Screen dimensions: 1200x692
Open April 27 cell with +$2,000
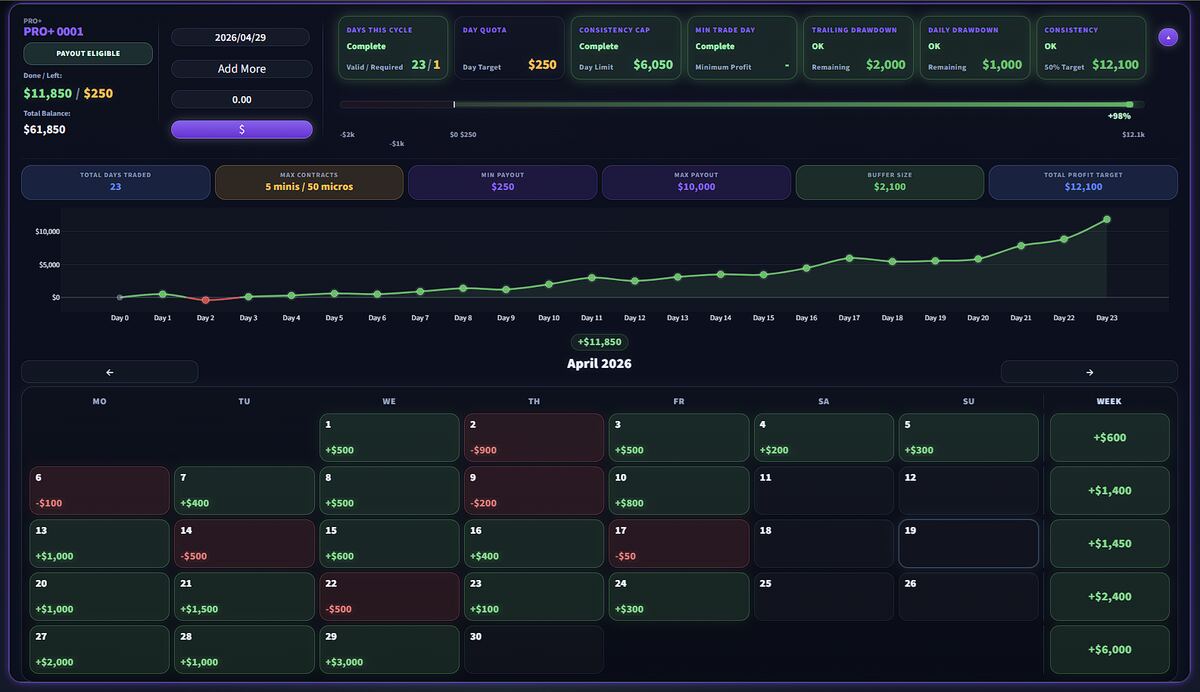pyautogui.click(x=99, y=650)
